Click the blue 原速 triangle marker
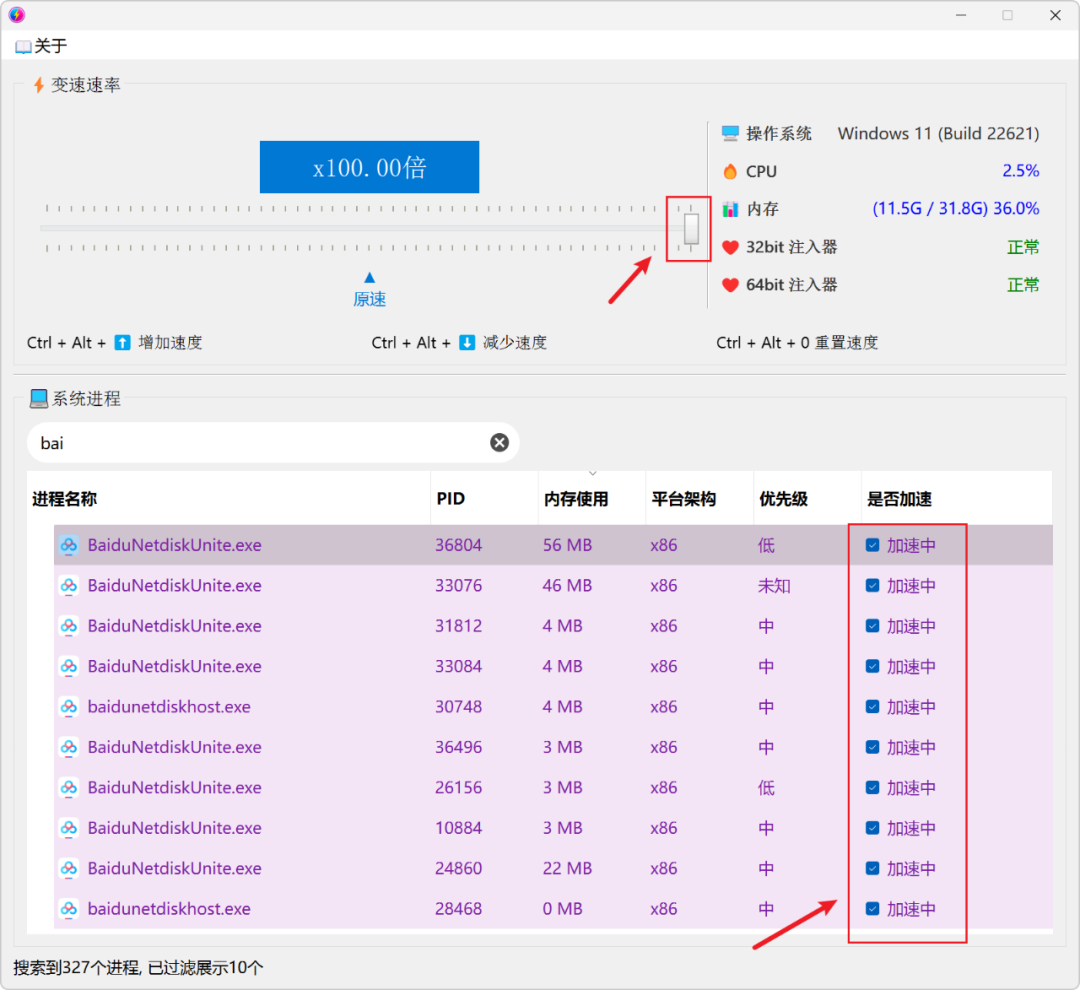The image size is (1080, 990). coord(369,277)
